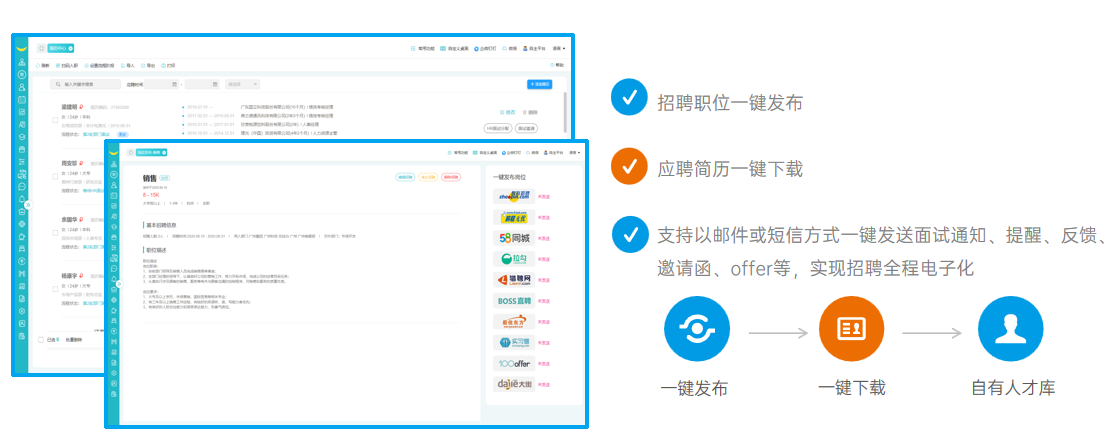Select the BOSS直聘 platform logo
Screen dimensions: 1115x446
pyautogui.click(x=512, y=300)
